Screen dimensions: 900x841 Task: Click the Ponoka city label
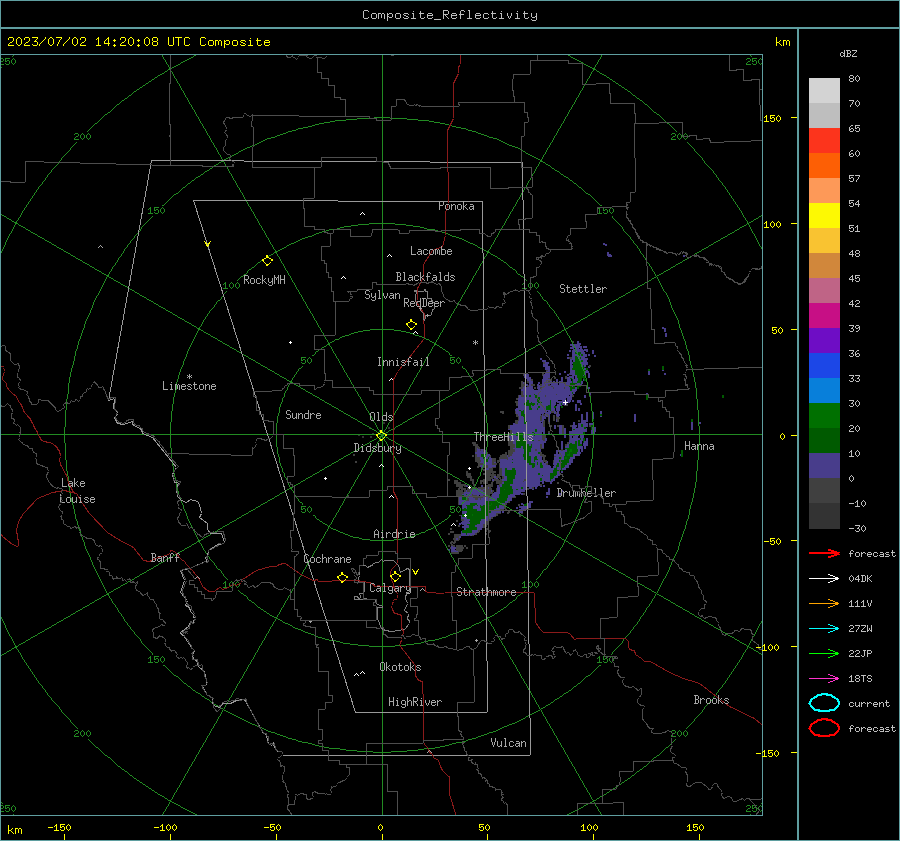click(456, 206)
